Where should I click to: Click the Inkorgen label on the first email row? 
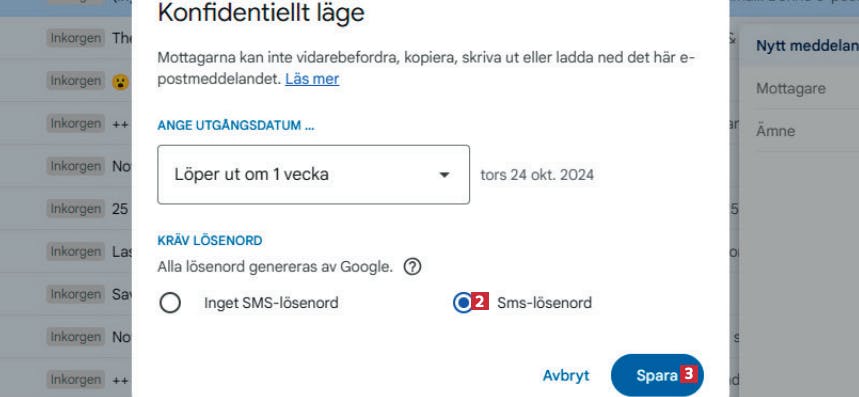pos(76,38)
